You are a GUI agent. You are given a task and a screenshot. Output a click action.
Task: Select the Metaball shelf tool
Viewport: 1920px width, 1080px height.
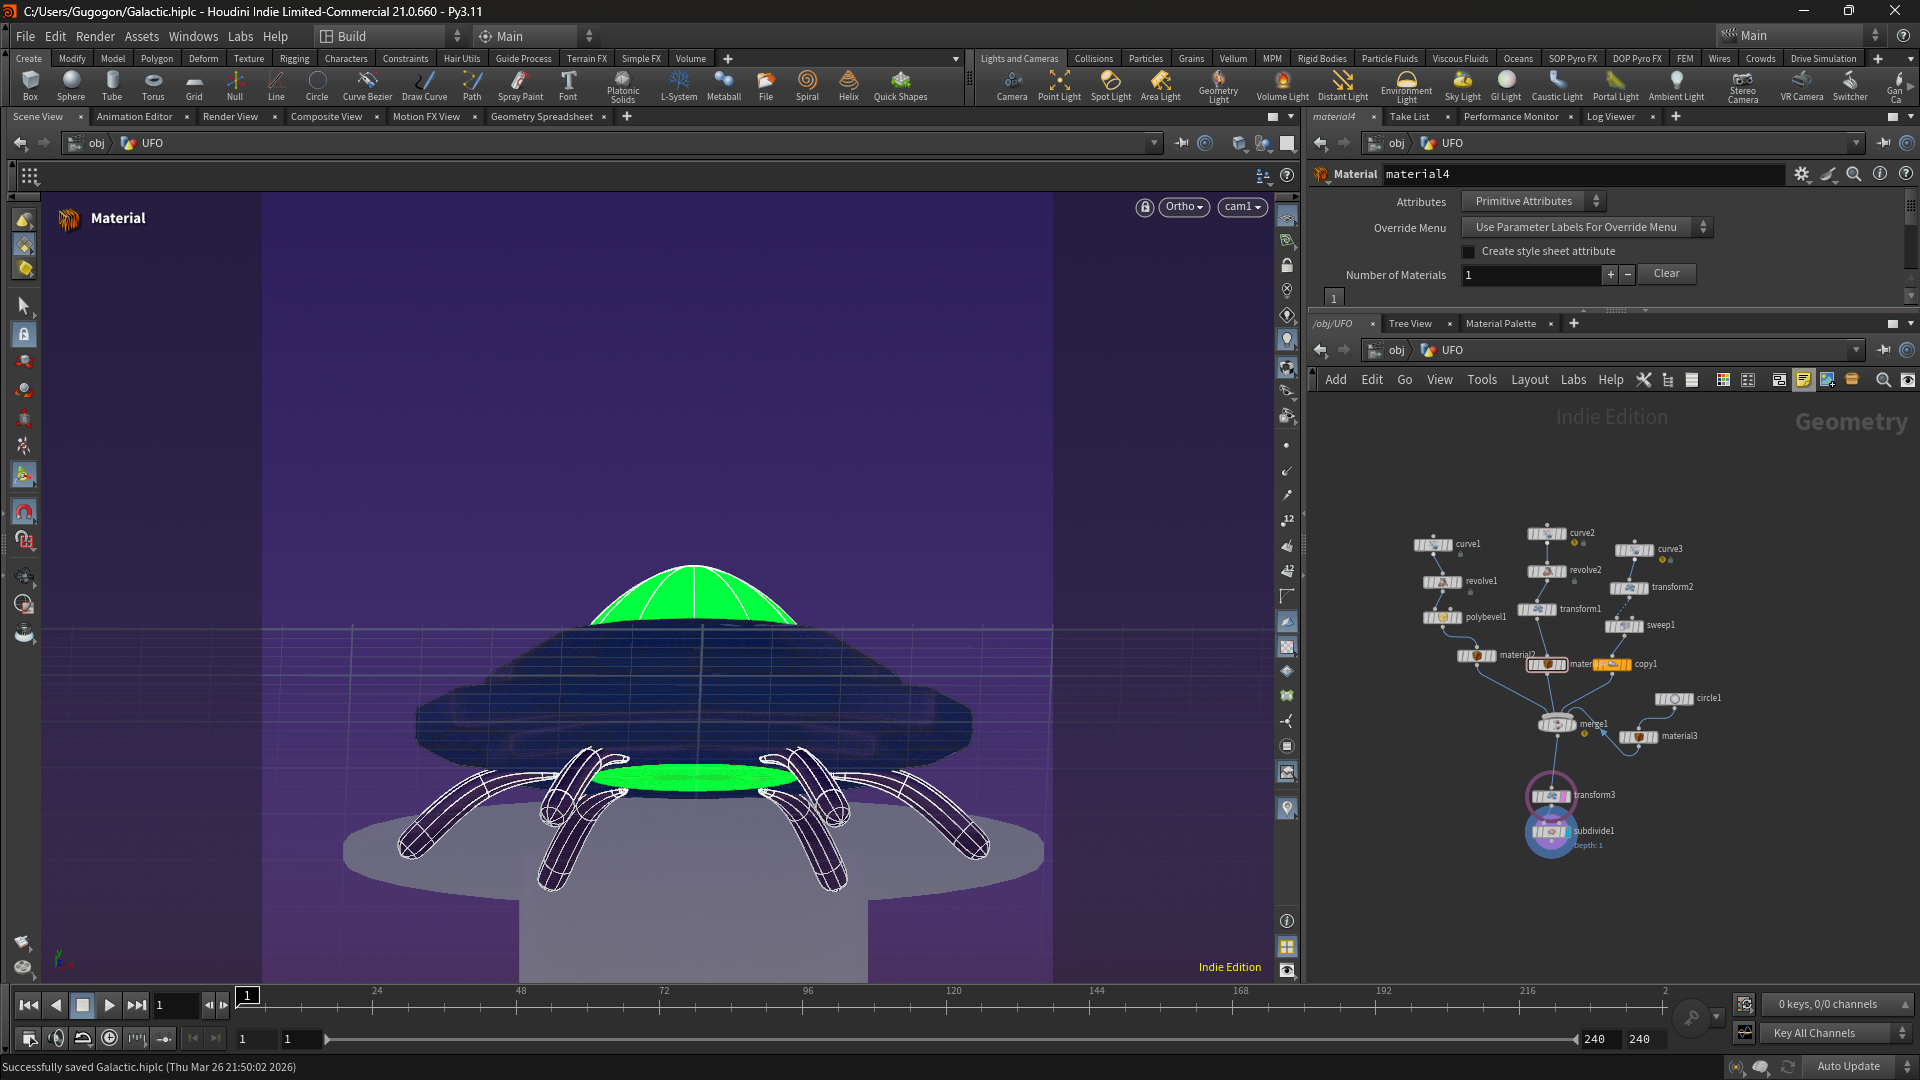click(724, 85)
